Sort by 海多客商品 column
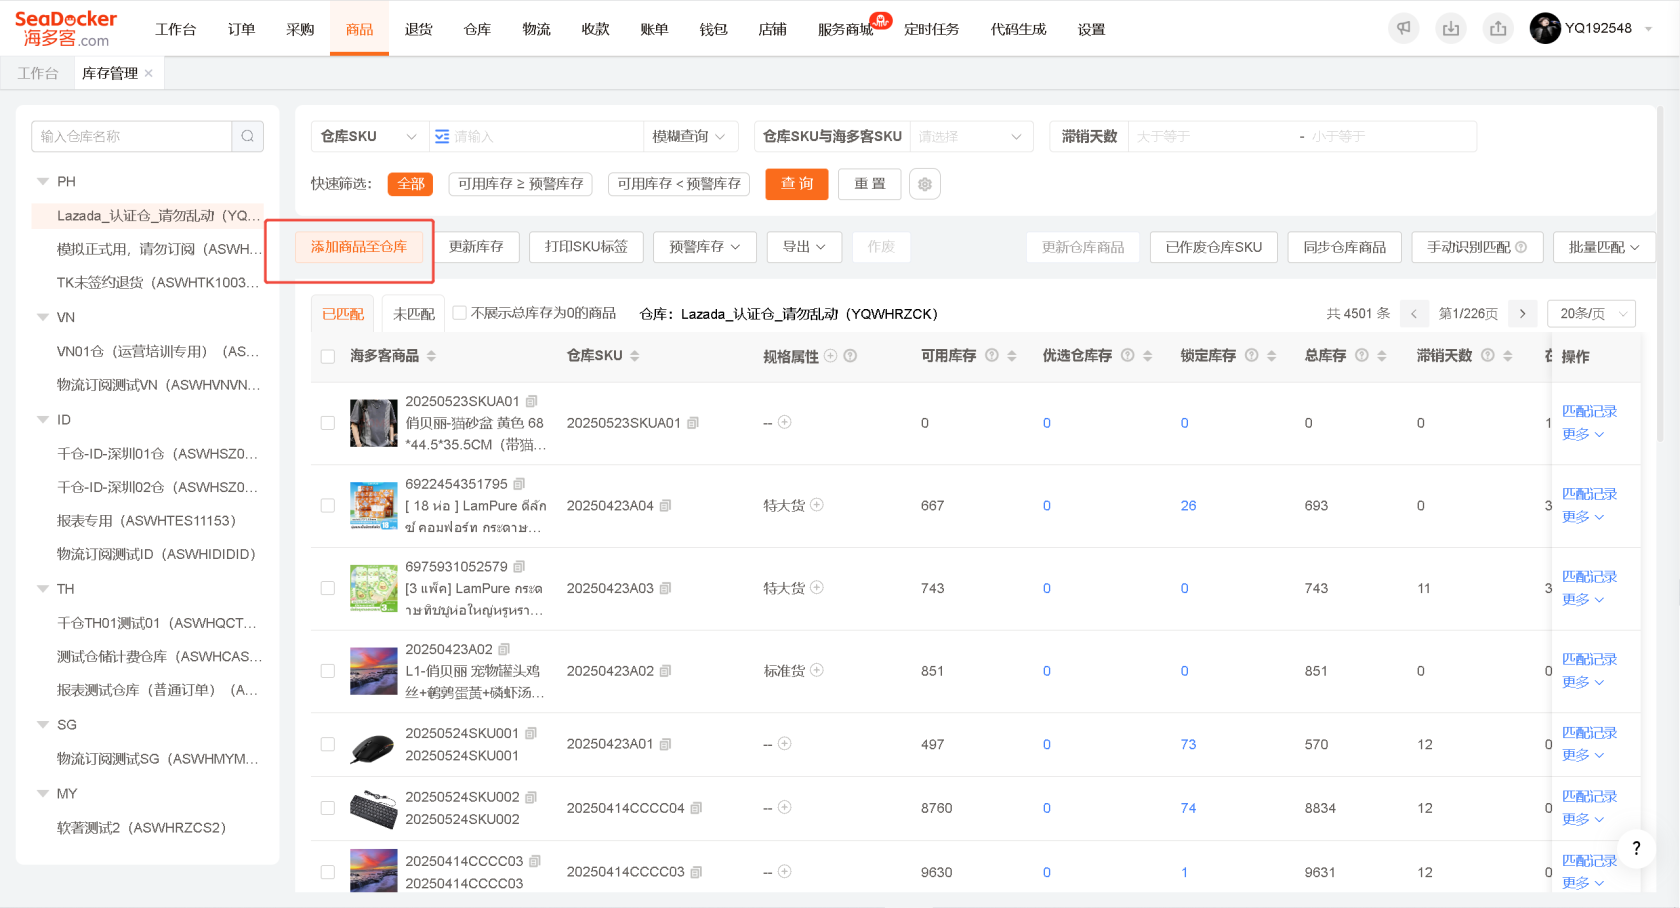This screenshot has width=1680, height=908. 431,356
